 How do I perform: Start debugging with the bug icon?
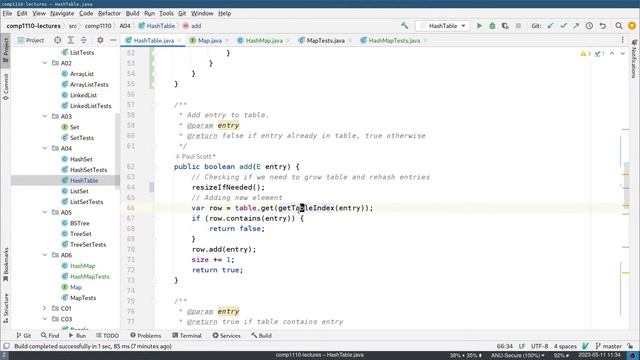tap(492, 26)
